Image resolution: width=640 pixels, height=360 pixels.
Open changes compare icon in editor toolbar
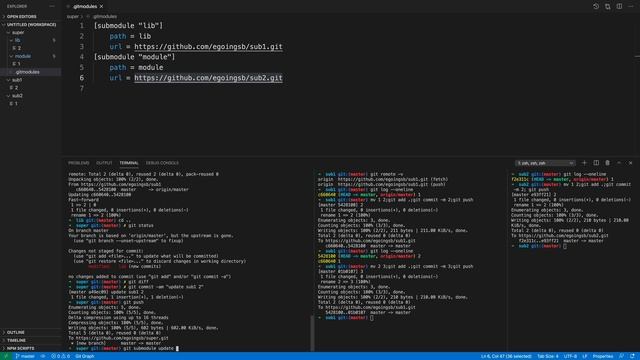click(x=608, y=7)
